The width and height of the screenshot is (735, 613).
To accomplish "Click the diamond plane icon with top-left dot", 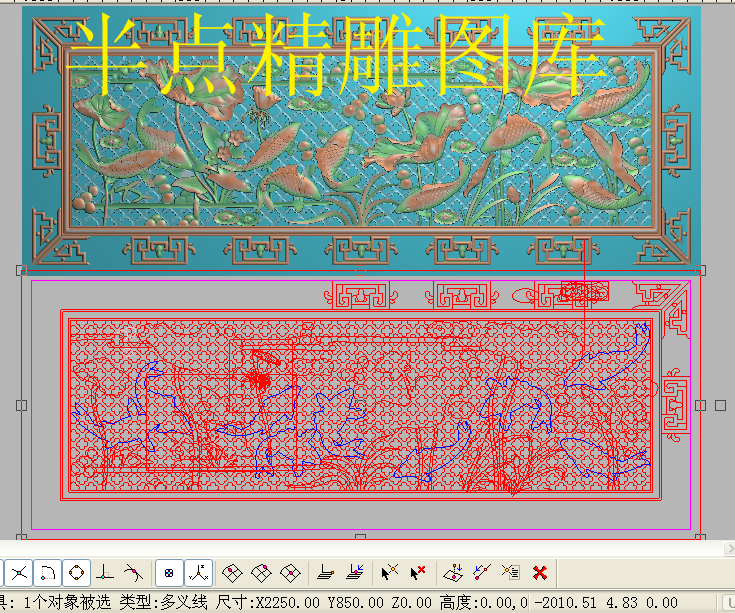I will (232, 573).
